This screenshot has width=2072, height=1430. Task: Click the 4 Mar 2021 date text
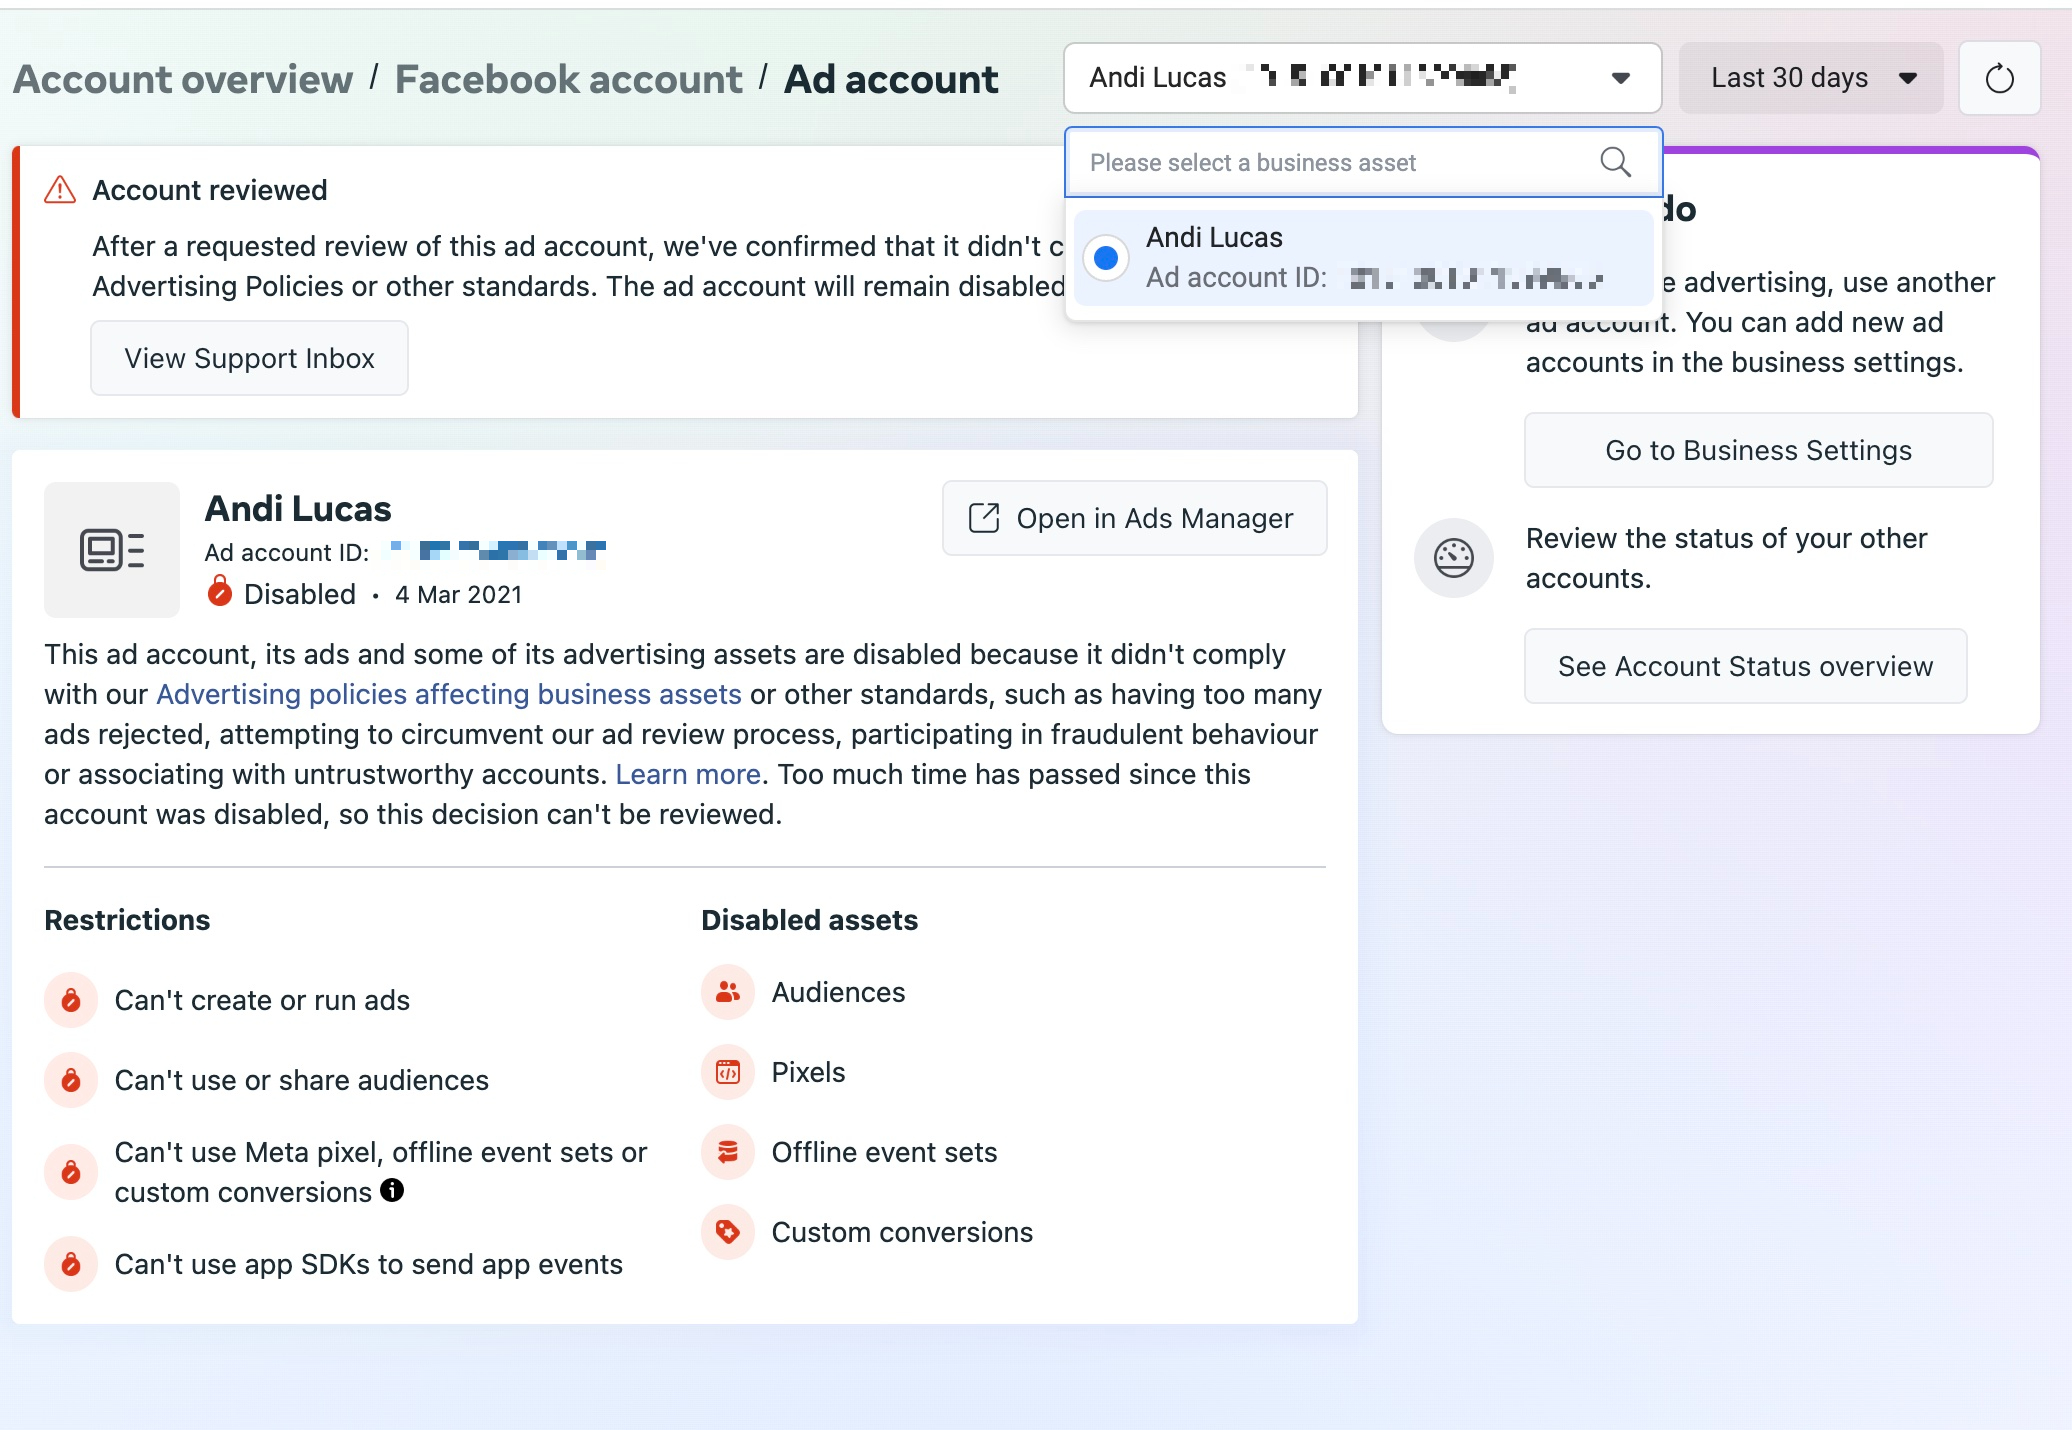(x=459, y=595)
